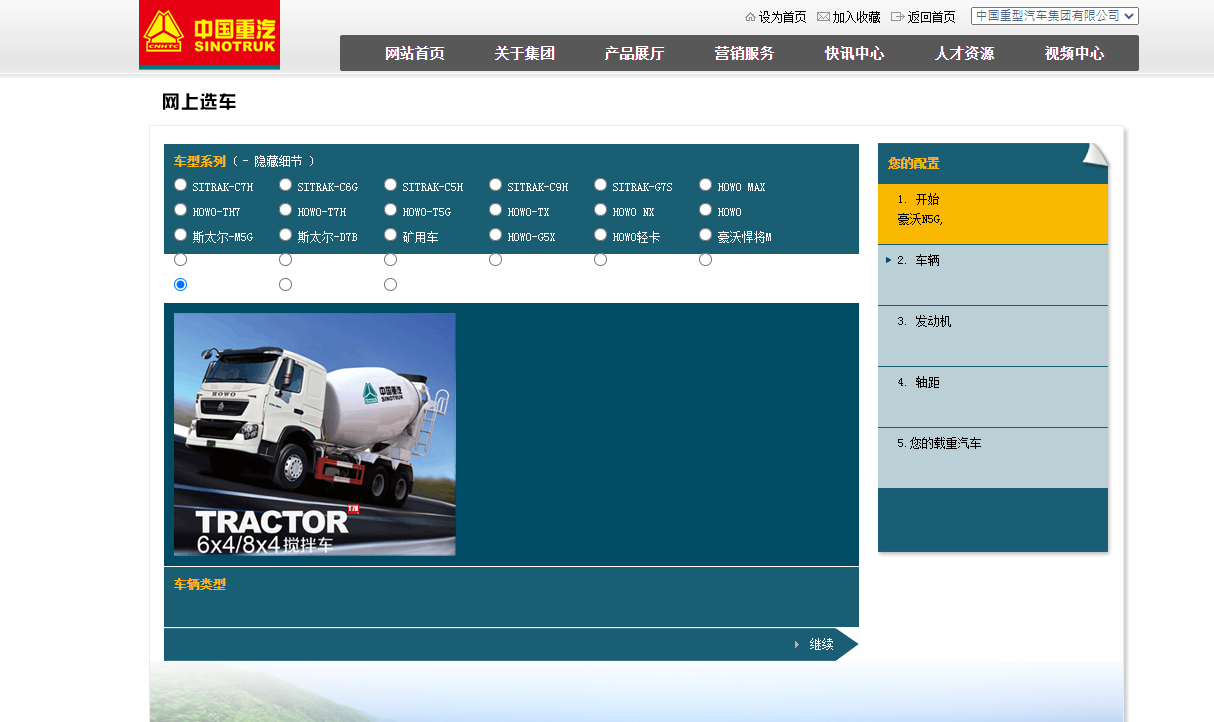
Task: Select the 矿用车 radio button
Action: pyautogui.click(x=390, y=235)
